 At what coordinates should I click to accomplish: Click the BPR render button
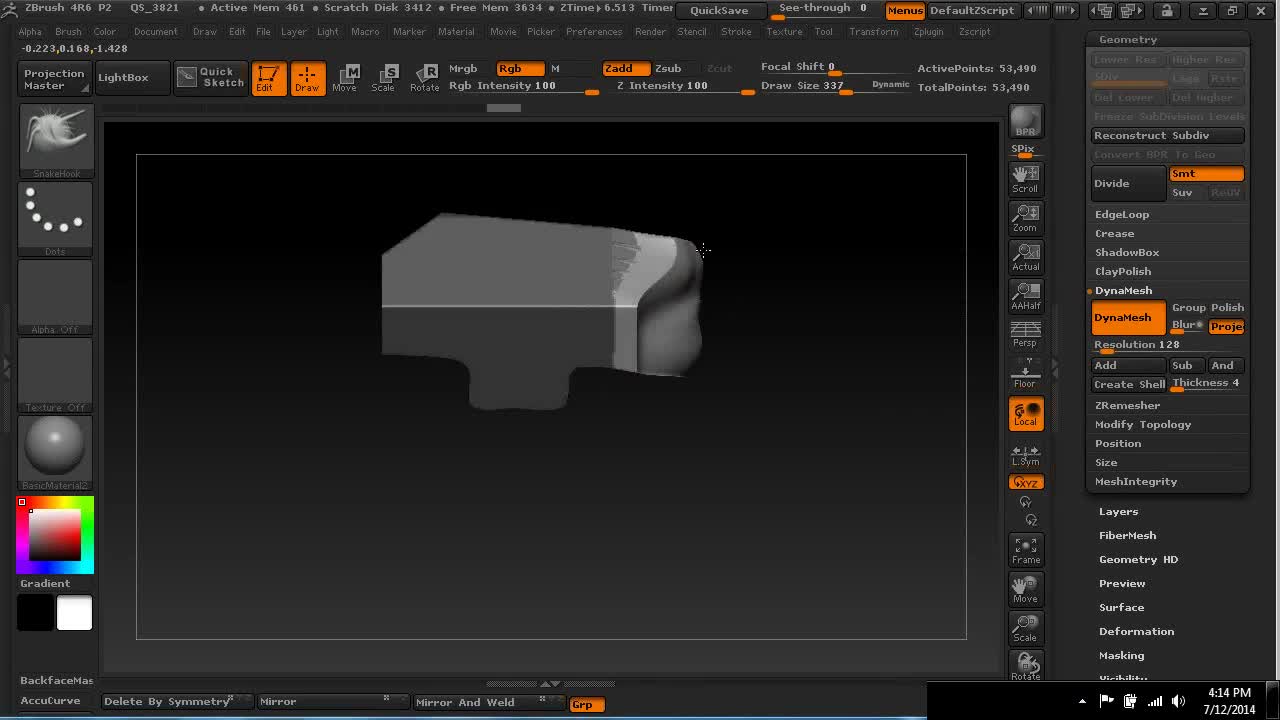(x=1026, y=121)
